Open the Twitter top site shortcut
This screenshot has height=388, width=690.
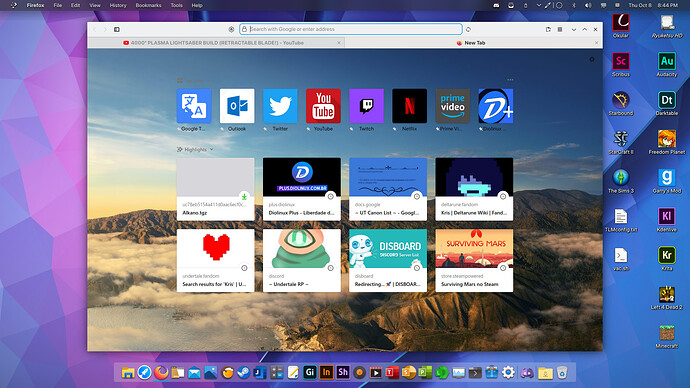pyautogui.click(x=280, y=106)
